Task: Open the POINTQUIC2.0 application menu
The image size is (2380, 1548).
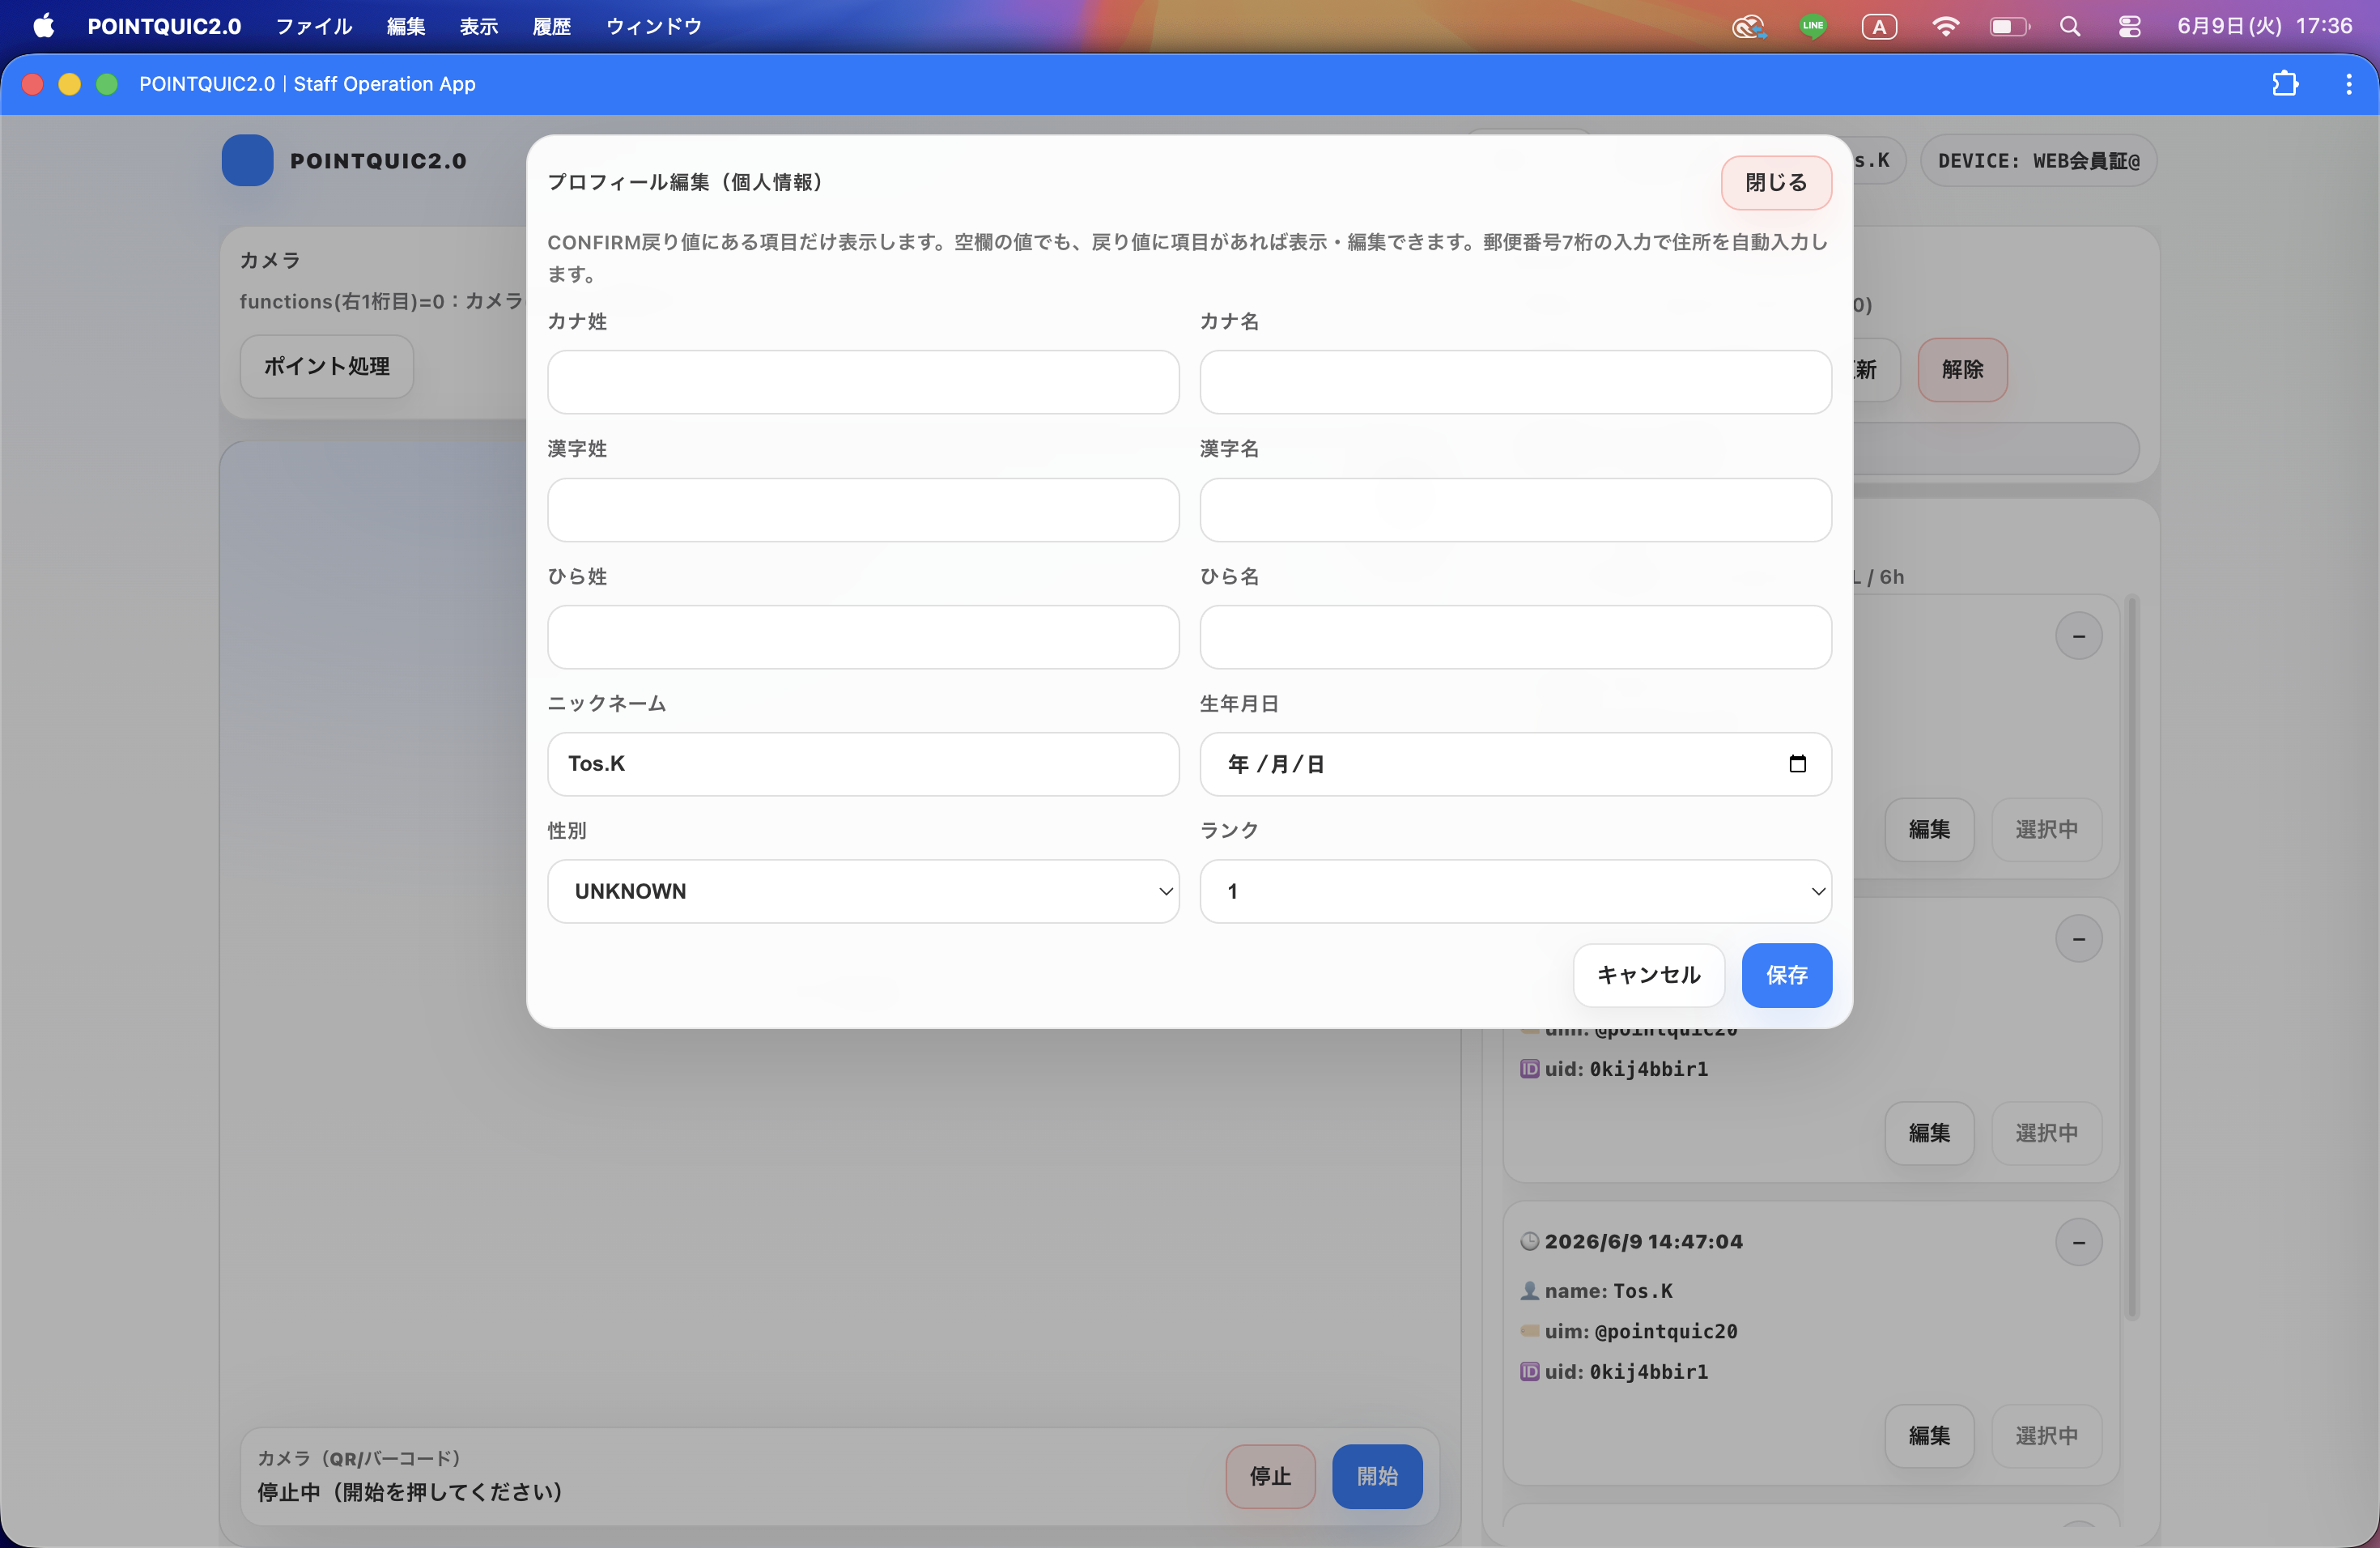Action: pyautogui.click(x=164, y=27)
